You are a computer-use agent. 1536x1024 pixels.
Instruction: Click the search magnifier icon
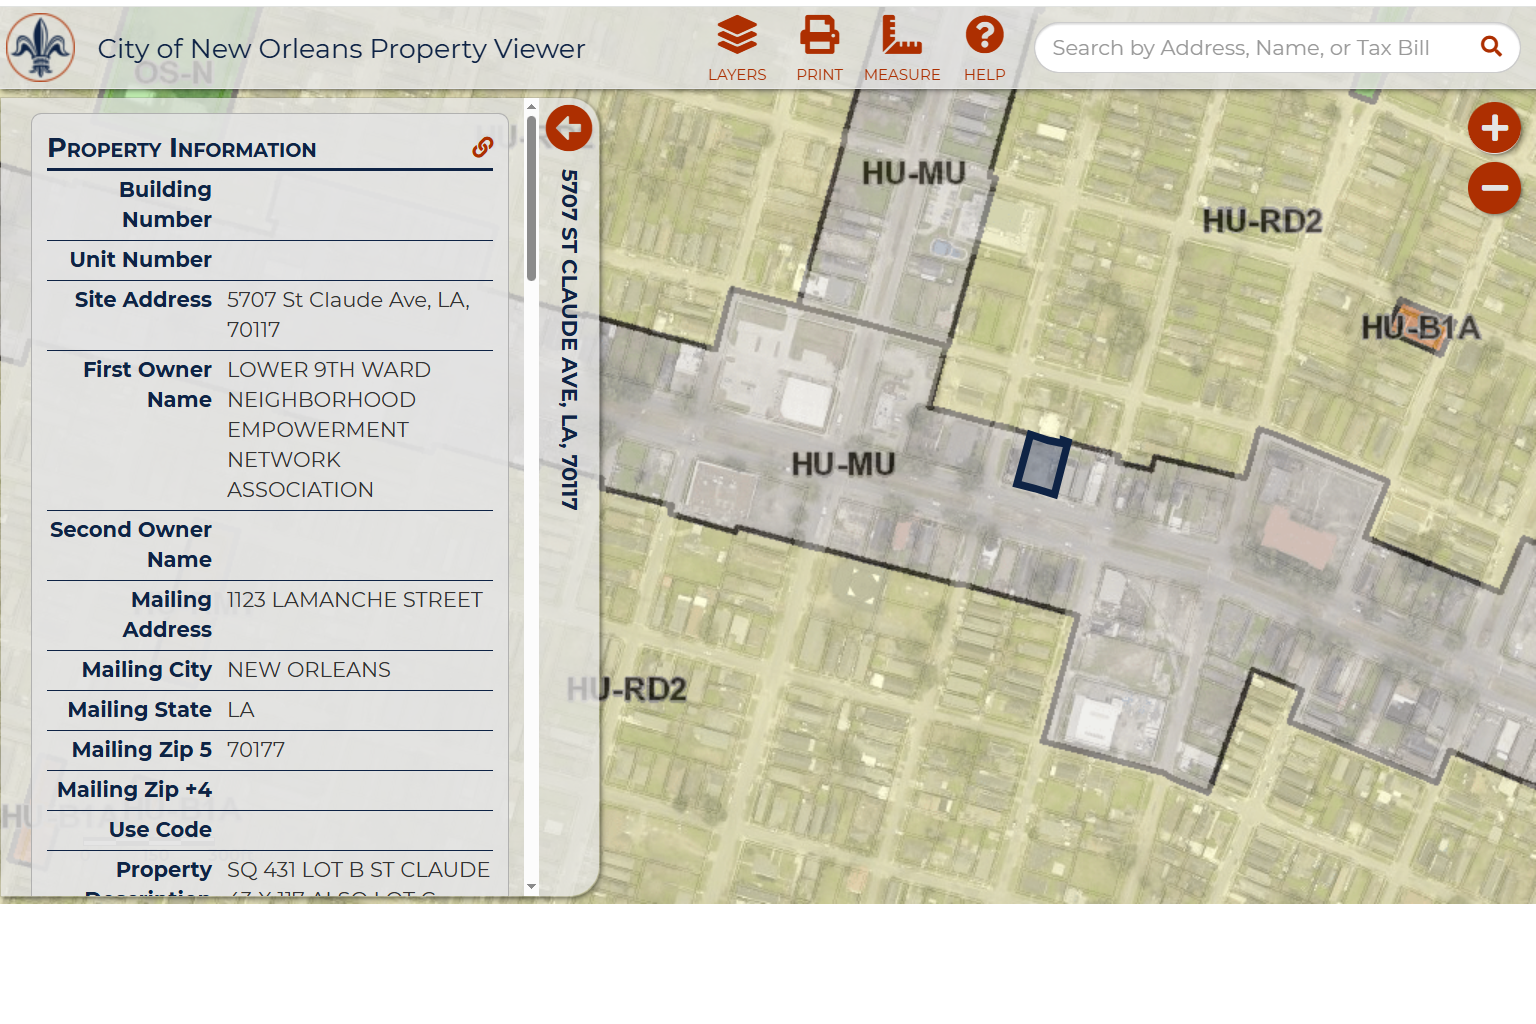pyautogui.click(x=1491, y=47)
